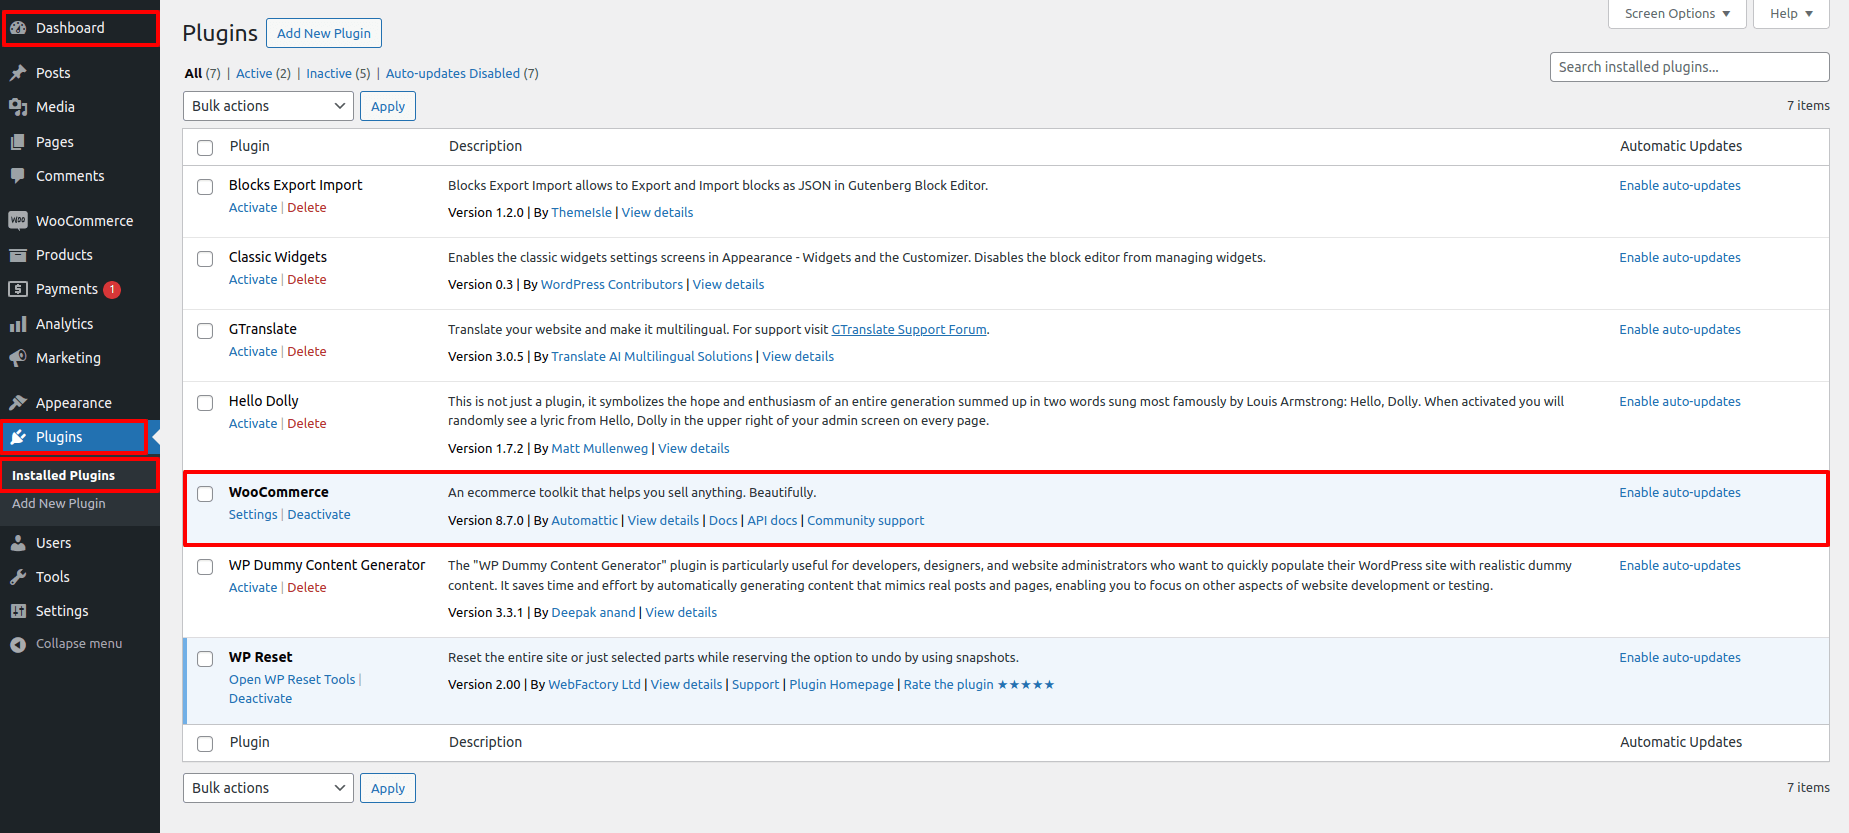Click the WooCommerce logo icon in sidebar
1849x833 pixels.
[x=18, y=221]
